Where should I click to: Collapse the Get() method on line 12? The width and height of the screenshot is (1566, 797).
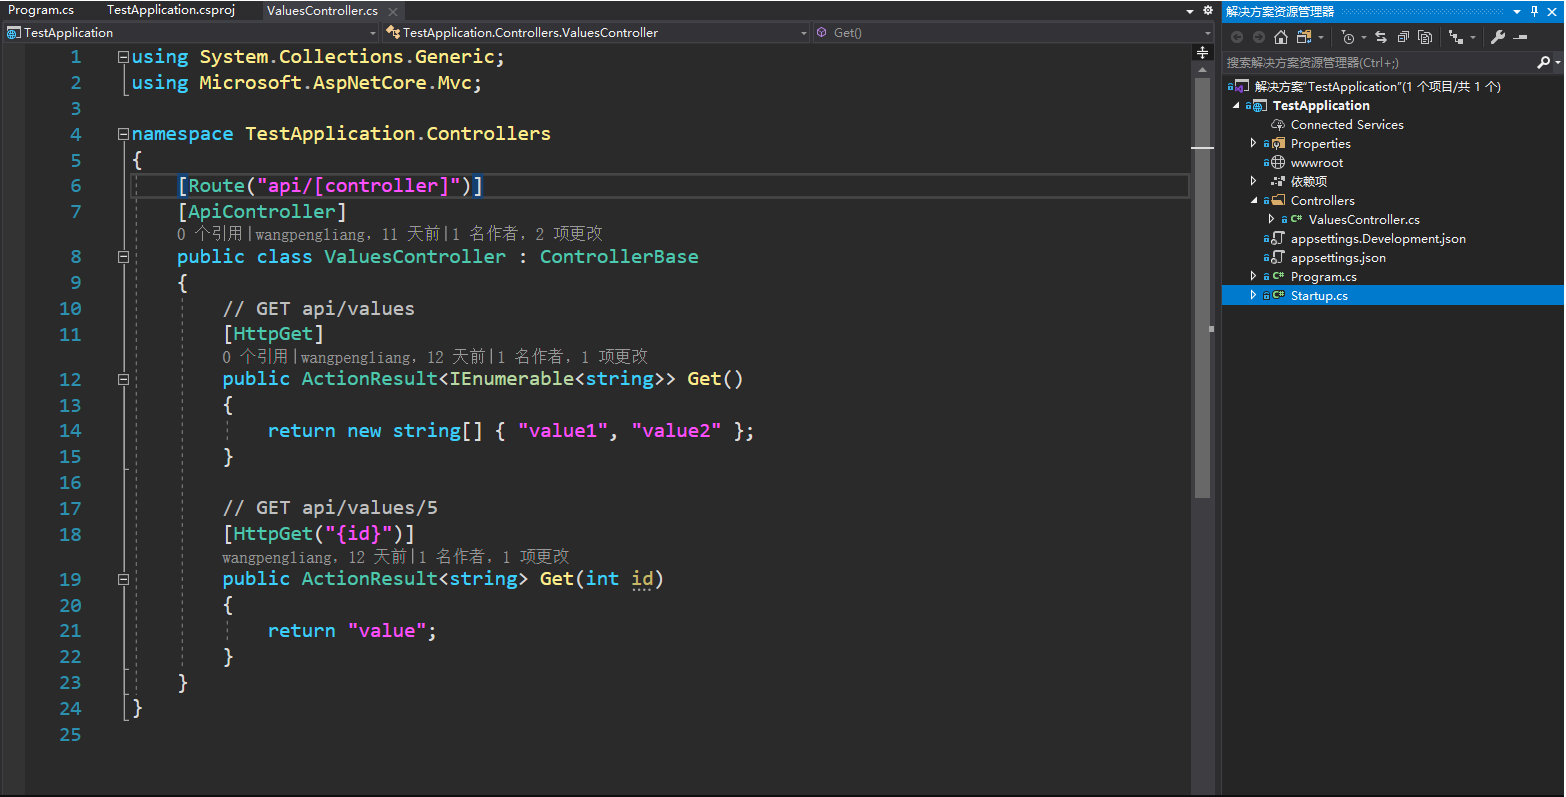click(123, 379)
